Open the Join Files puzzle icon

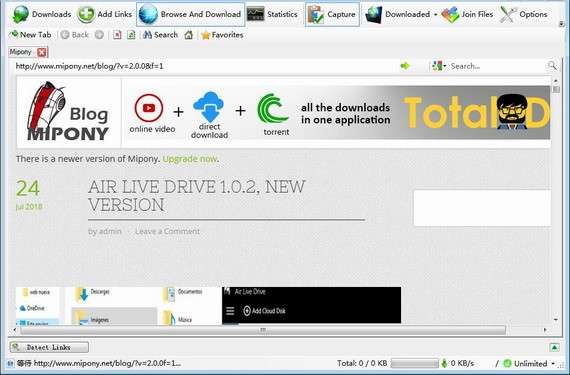450,15
